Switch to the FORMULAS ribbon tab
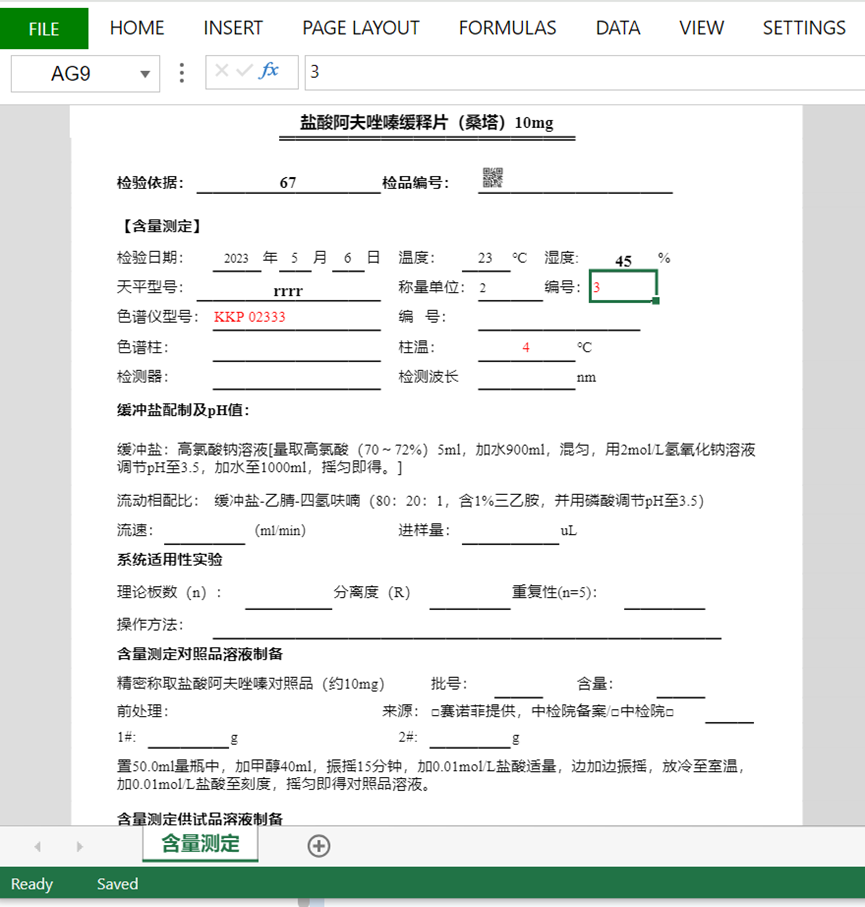865x907 pixels. 507,28
